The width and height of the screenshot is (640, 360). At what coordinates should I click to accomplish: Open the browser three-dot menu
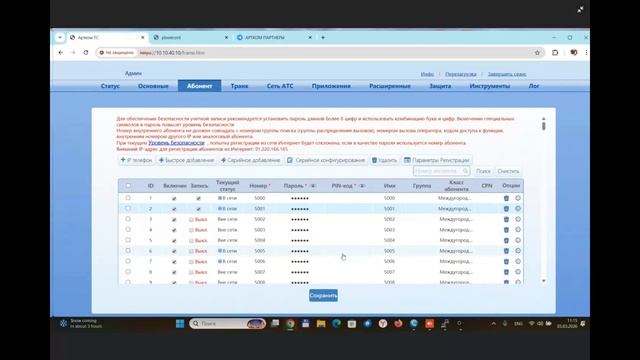(586, 53)
